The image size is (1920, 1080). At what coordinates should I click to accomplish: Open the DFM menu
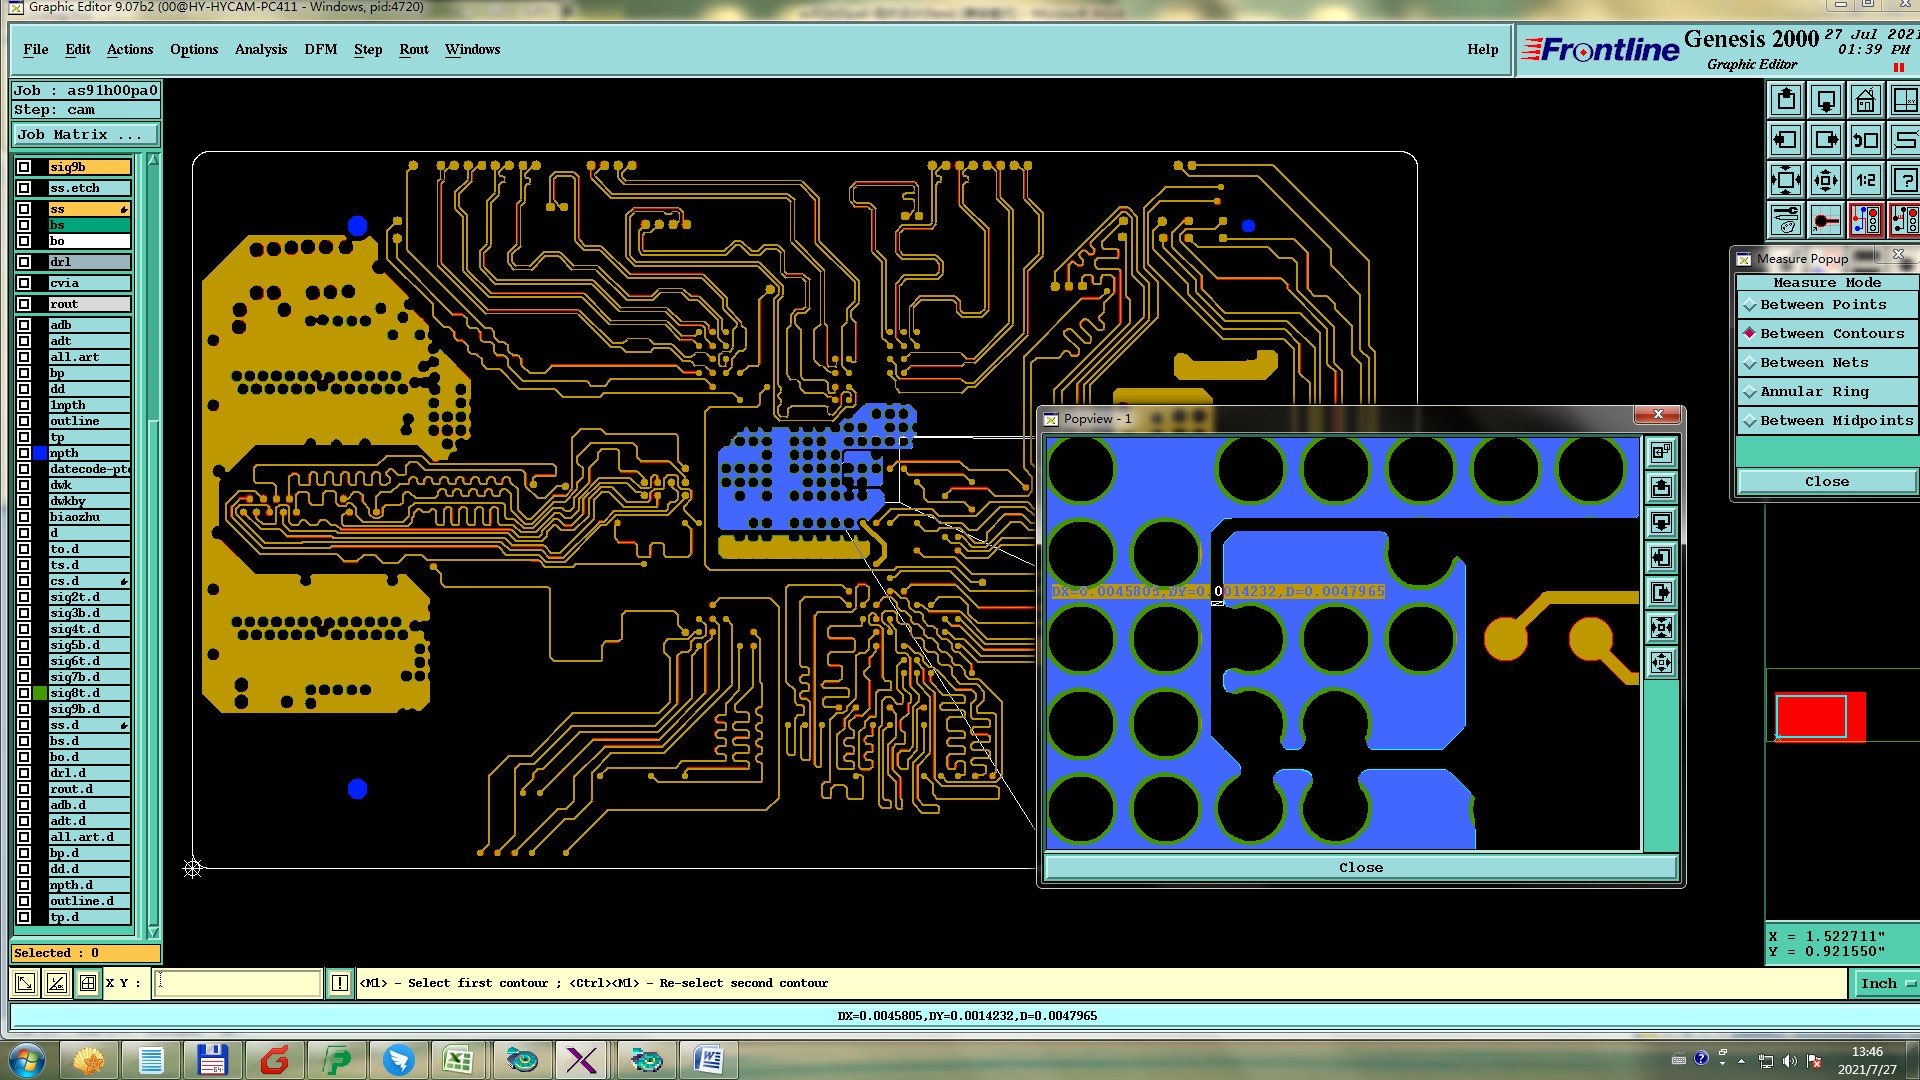click(x=320, y=50)
